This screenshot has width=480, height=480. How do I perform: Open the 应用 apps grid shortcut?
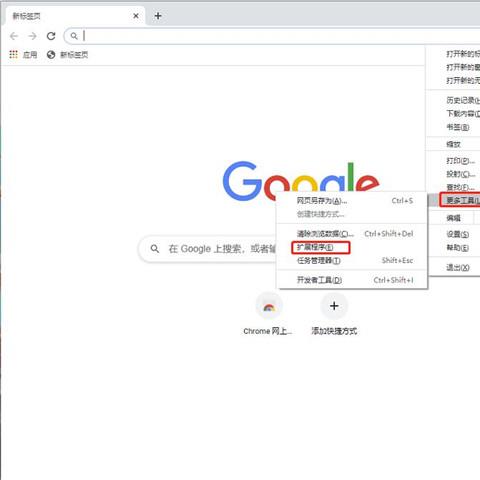point(23,54)
